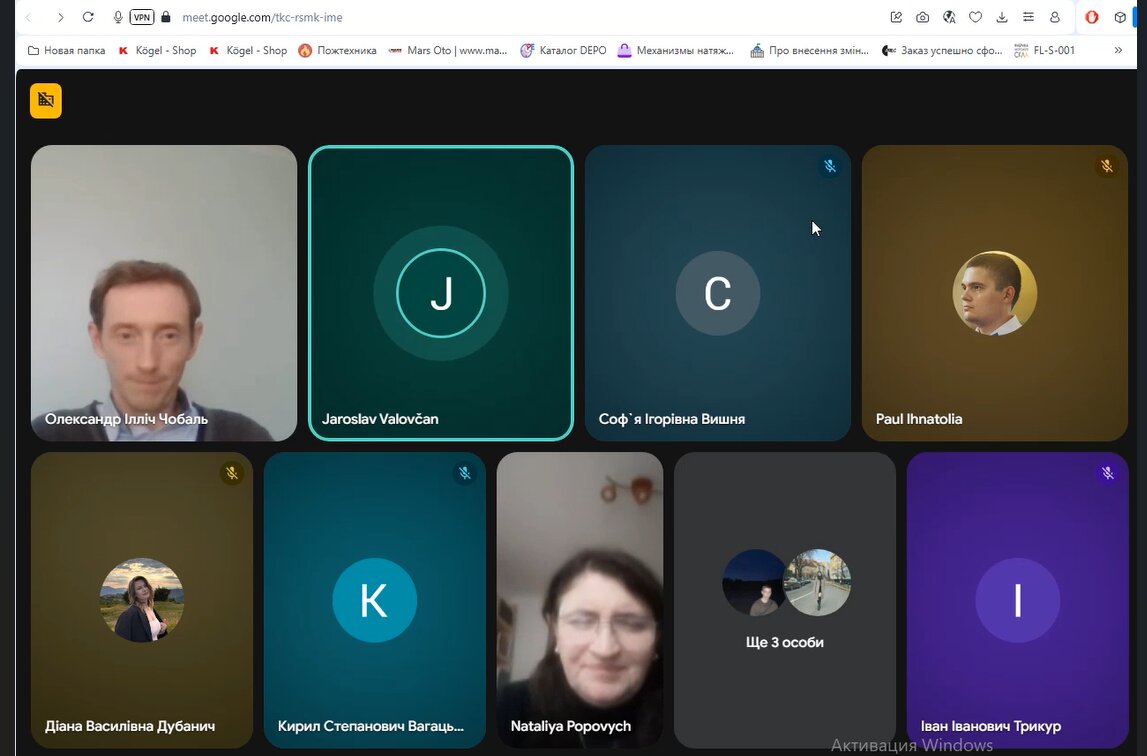This screenshot has height=756, width=1147.
Task: Click muted mic icon on Paul Ihnatolia tile
Action: pyautogui.click(x=1107, y=166)
